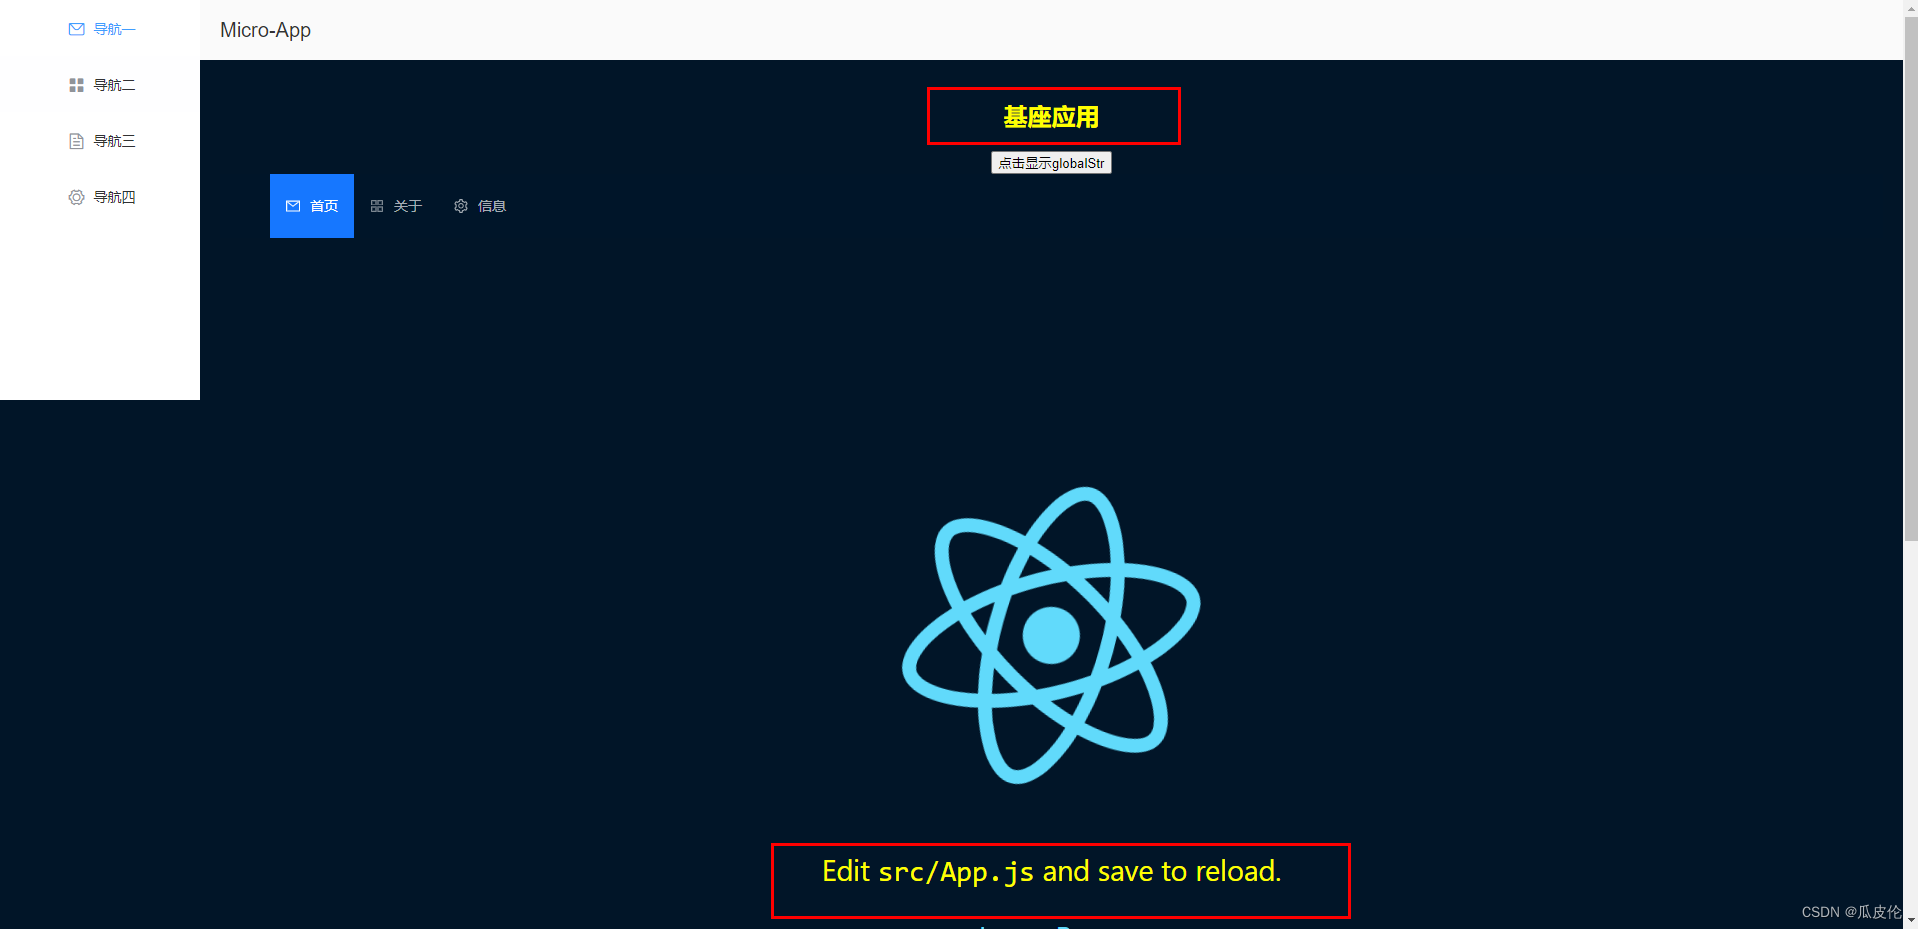Switch to the 信息 tab
Screen dimensions: 1918x929
click(x=480, y=206)
